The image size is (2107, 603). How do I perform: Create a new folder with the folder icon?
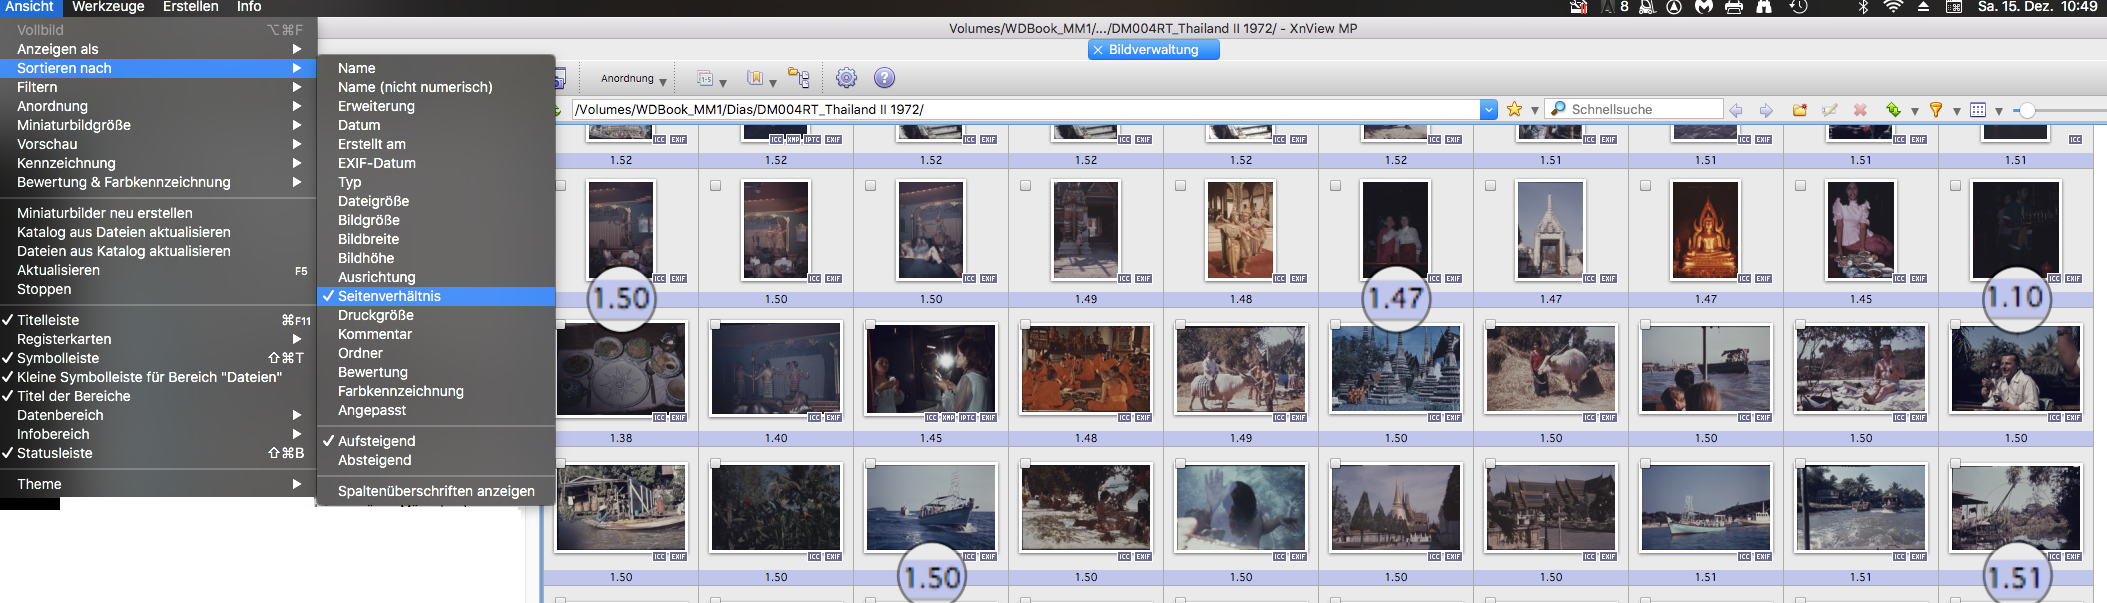[x=1799, y=110]
